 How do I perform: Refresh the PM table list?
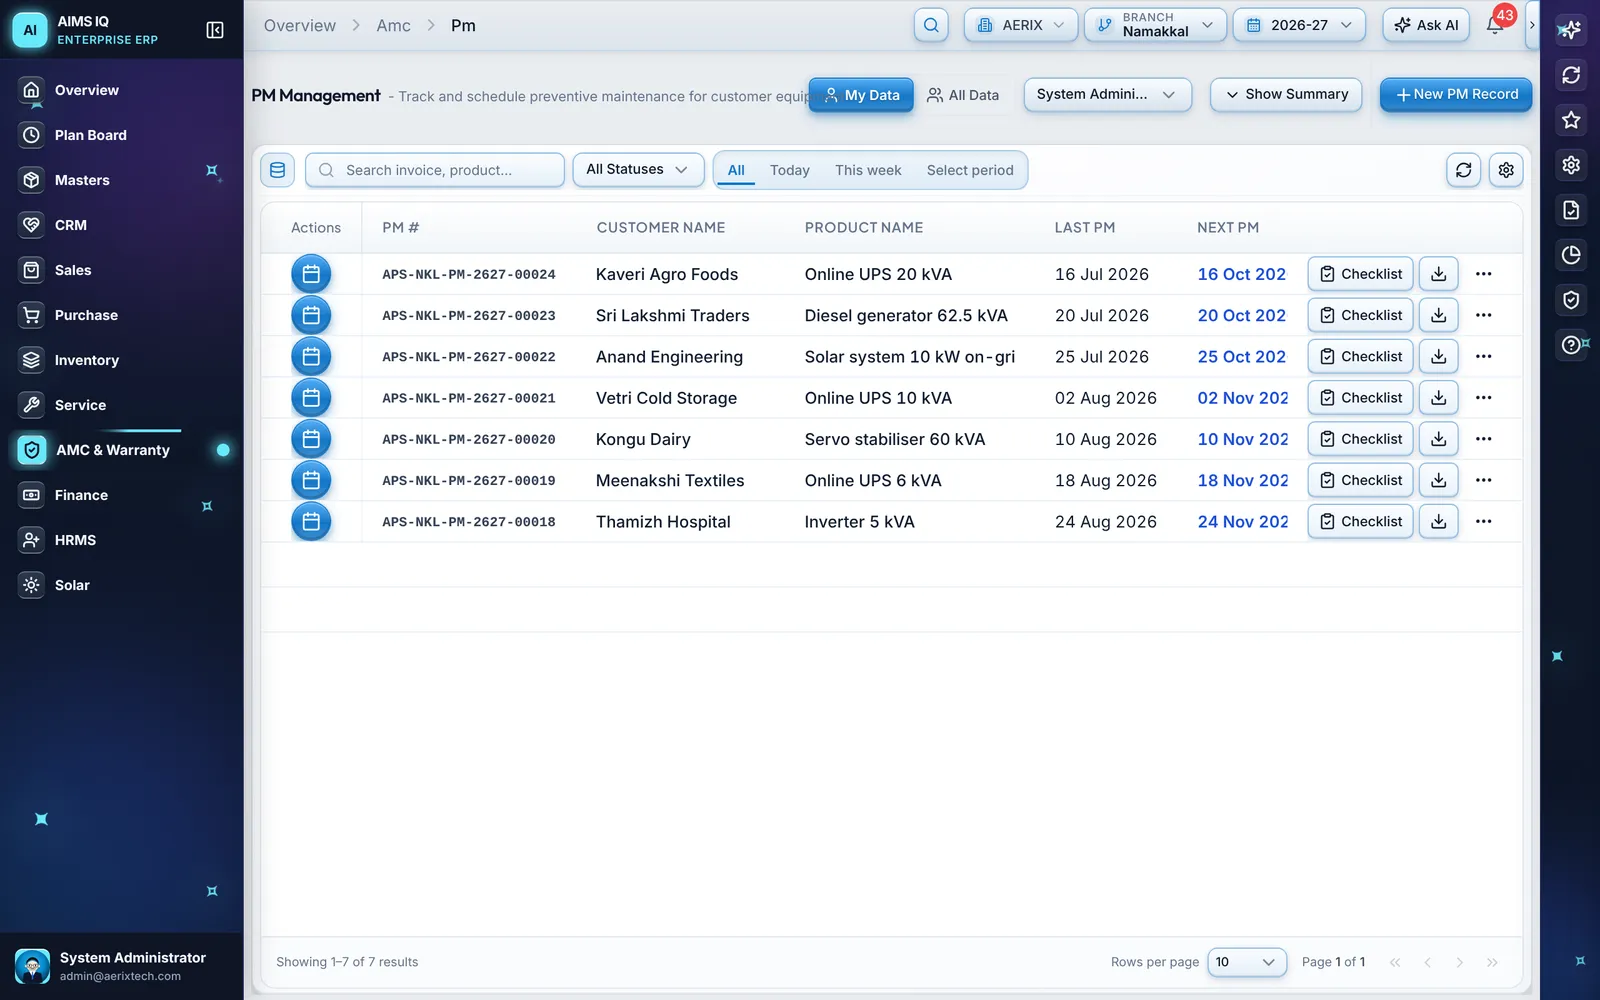coord(1463,170)
